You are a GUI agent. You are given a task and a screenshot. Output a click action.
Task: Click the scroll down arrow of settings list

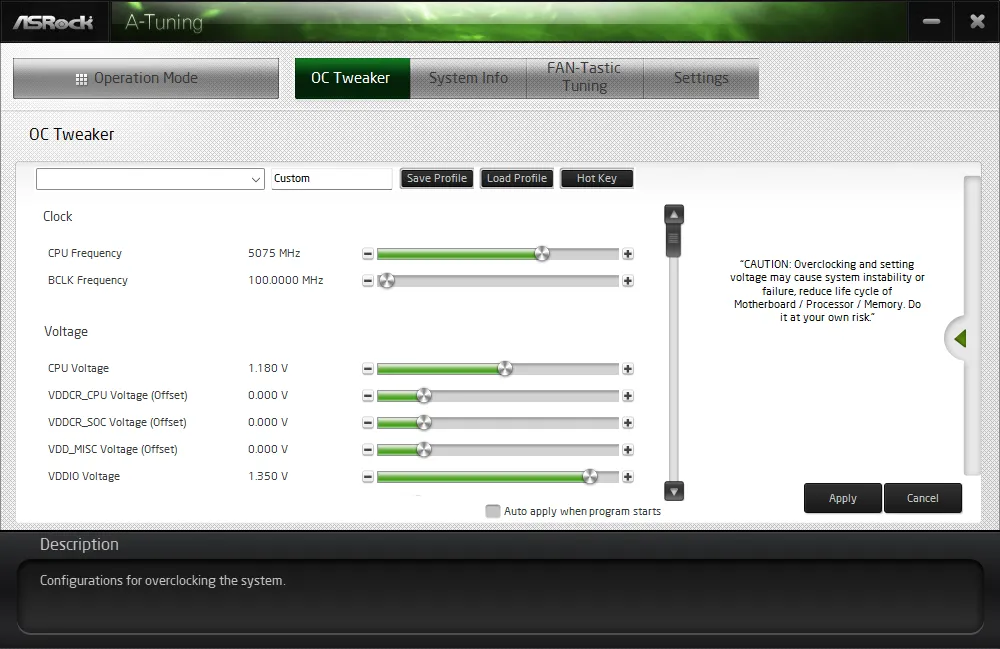pyautogui.click(x=673, y=491)
